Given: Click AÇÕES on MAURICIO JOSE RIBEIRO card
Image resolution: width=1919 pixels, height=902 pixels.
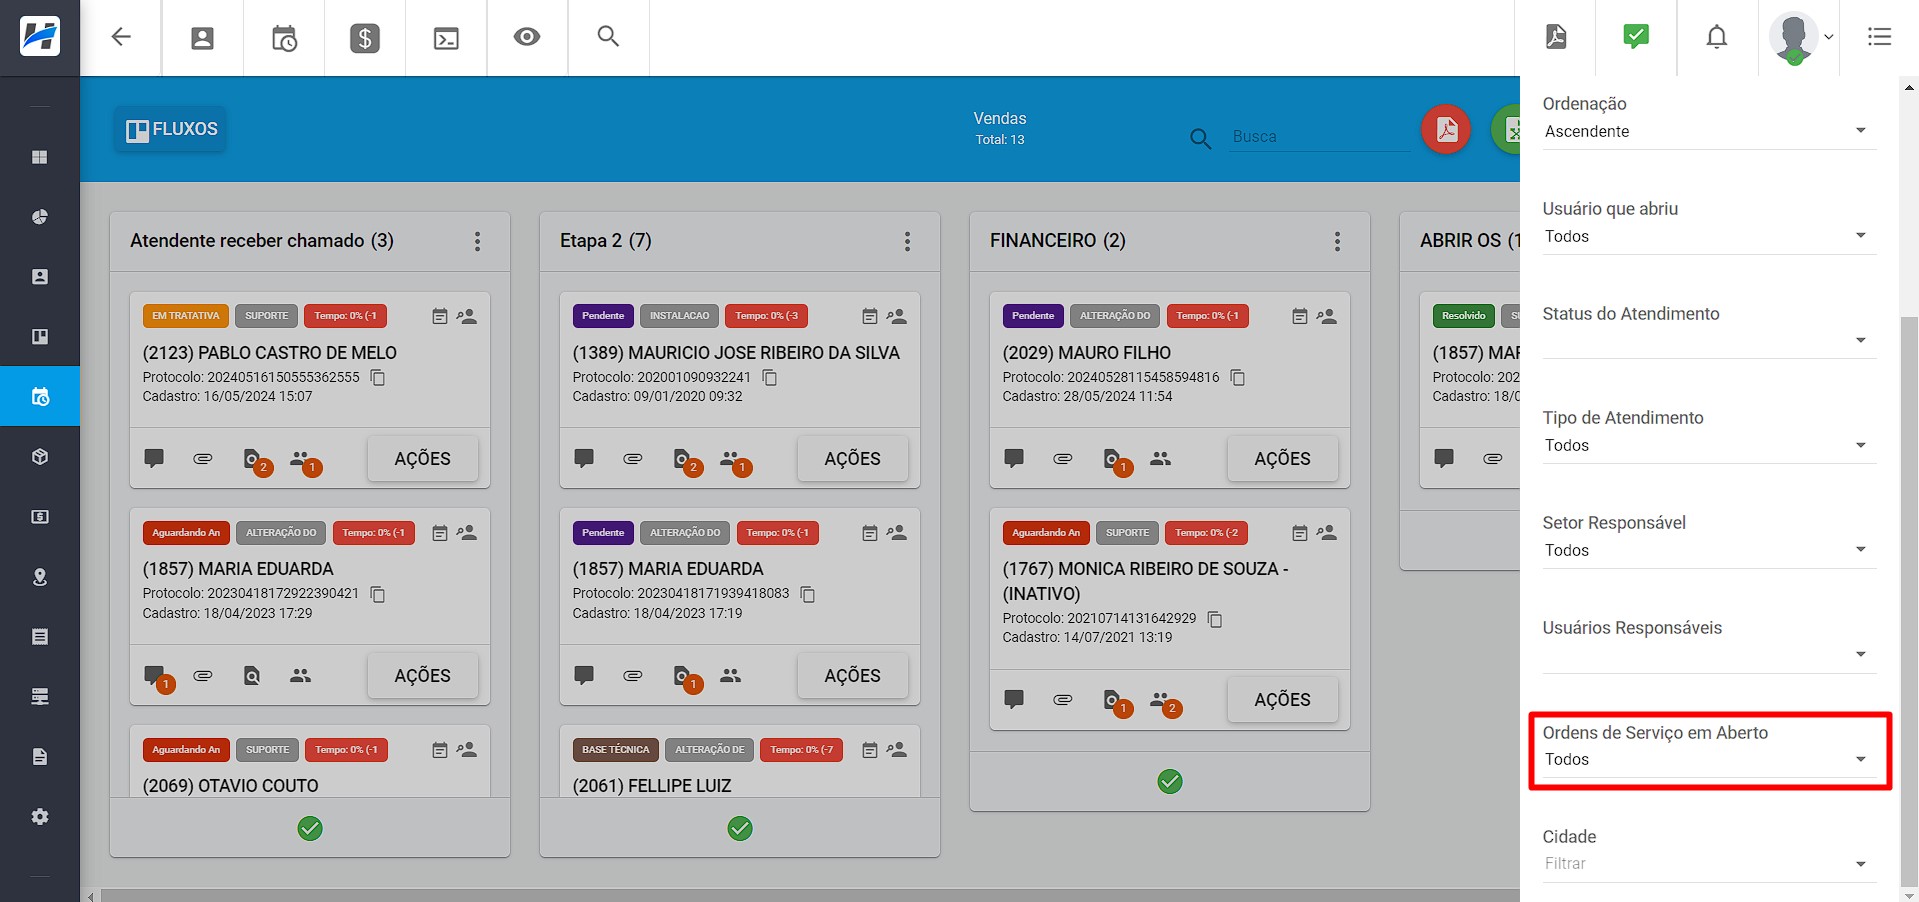Looking at the screenshot, I should pos(852,459).
